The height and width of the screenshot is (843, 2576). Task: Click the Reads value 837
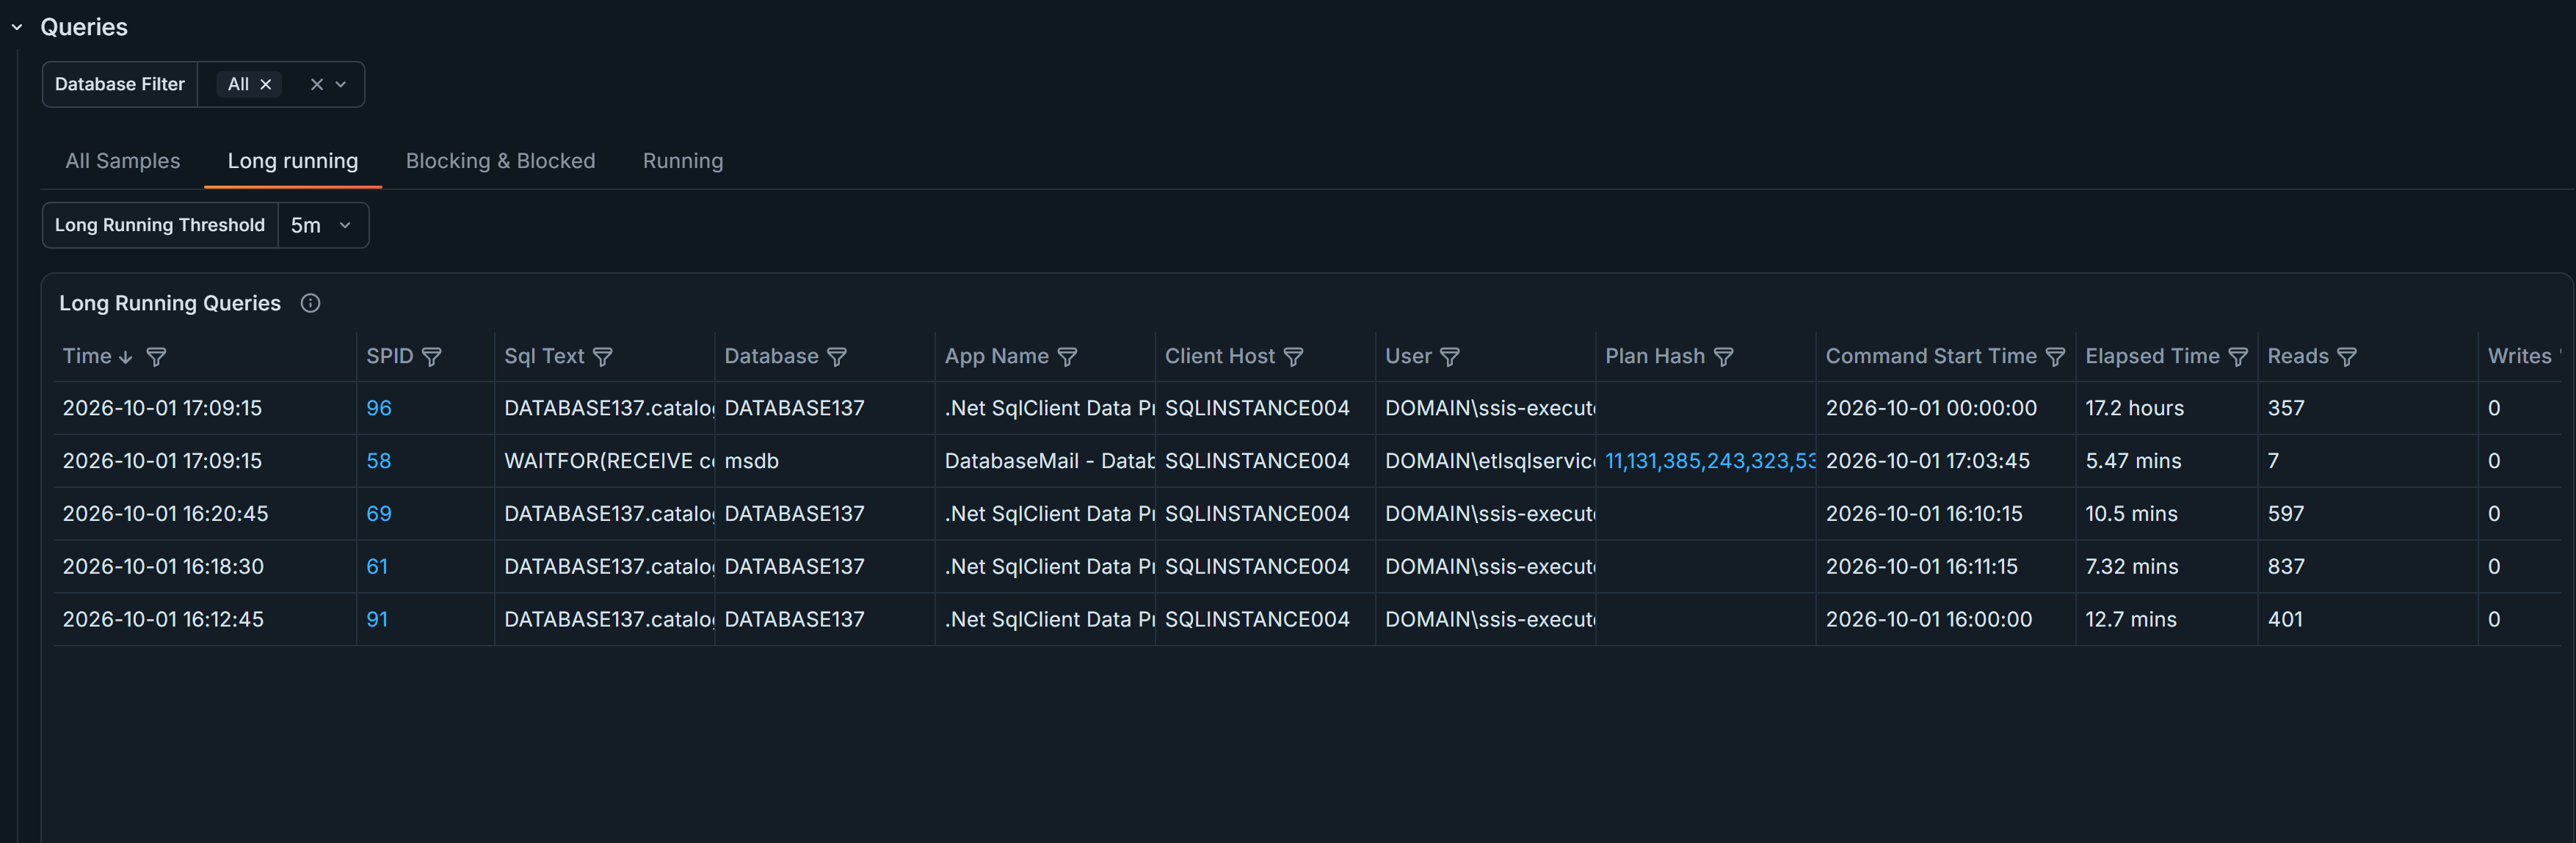point(2286,568)
